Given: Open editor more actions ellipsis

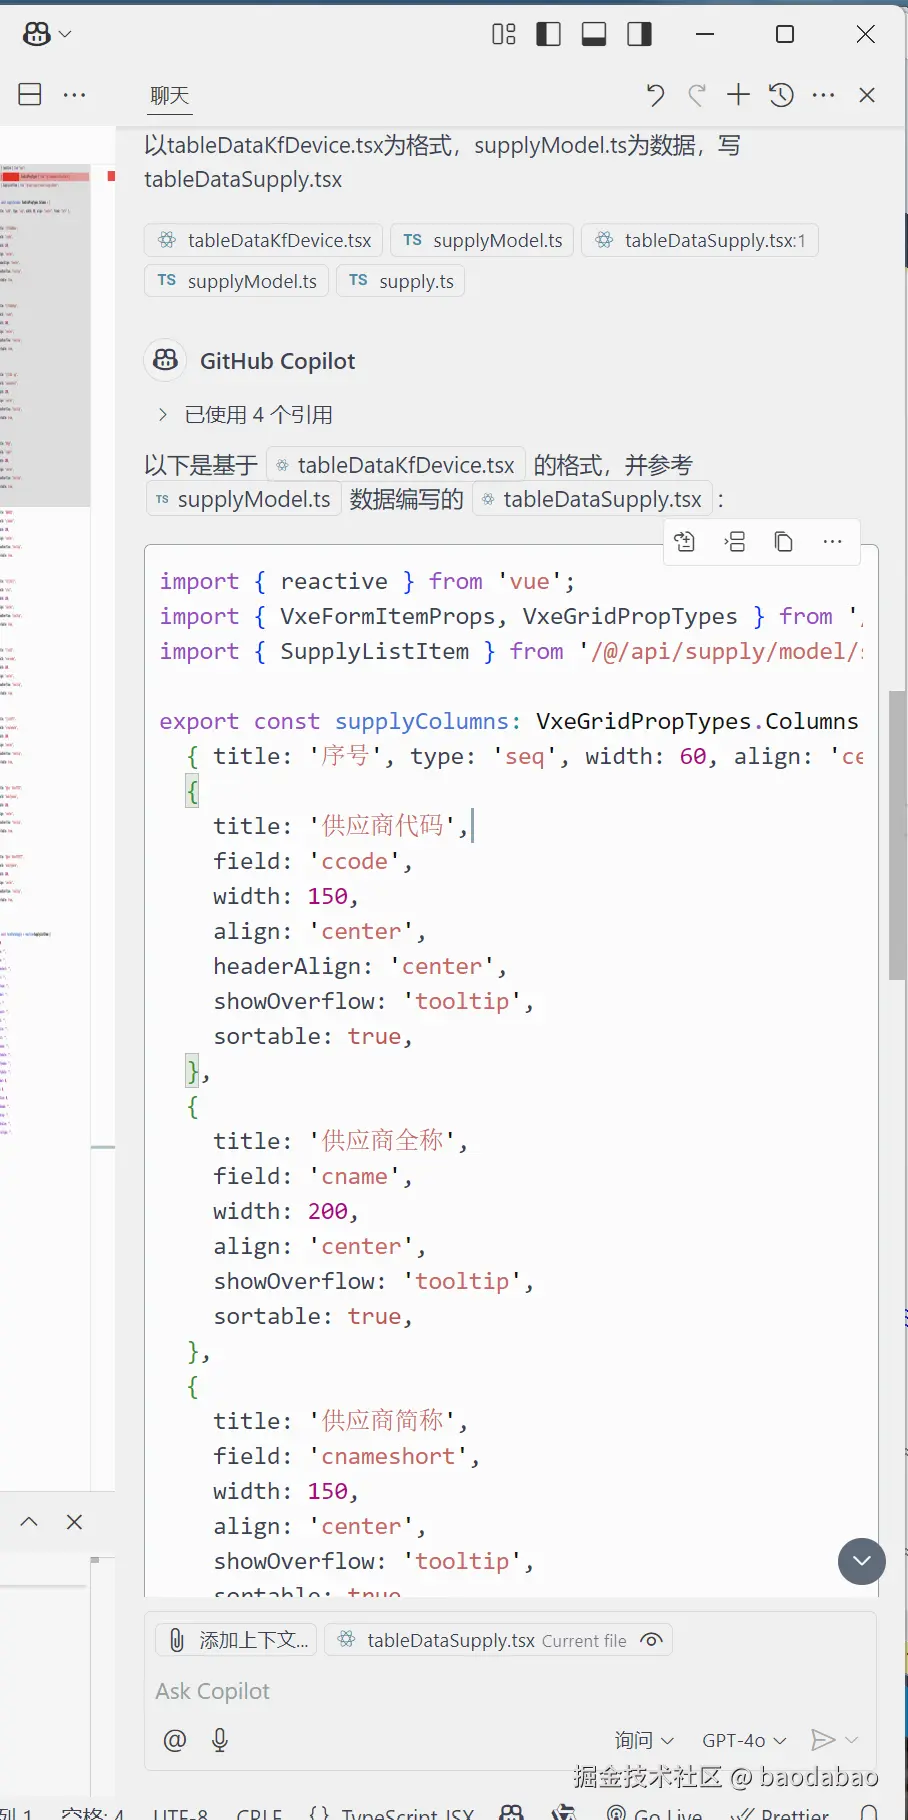Looking at the screenshot, I should (74, 95).
